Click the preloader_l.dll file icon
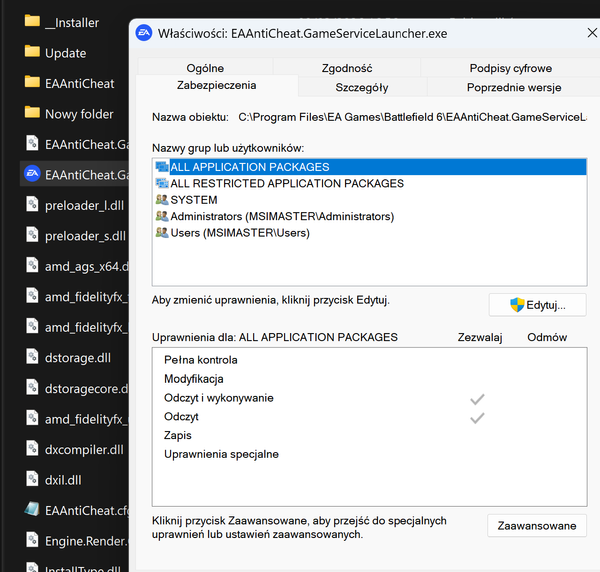 tap(32, 206)
